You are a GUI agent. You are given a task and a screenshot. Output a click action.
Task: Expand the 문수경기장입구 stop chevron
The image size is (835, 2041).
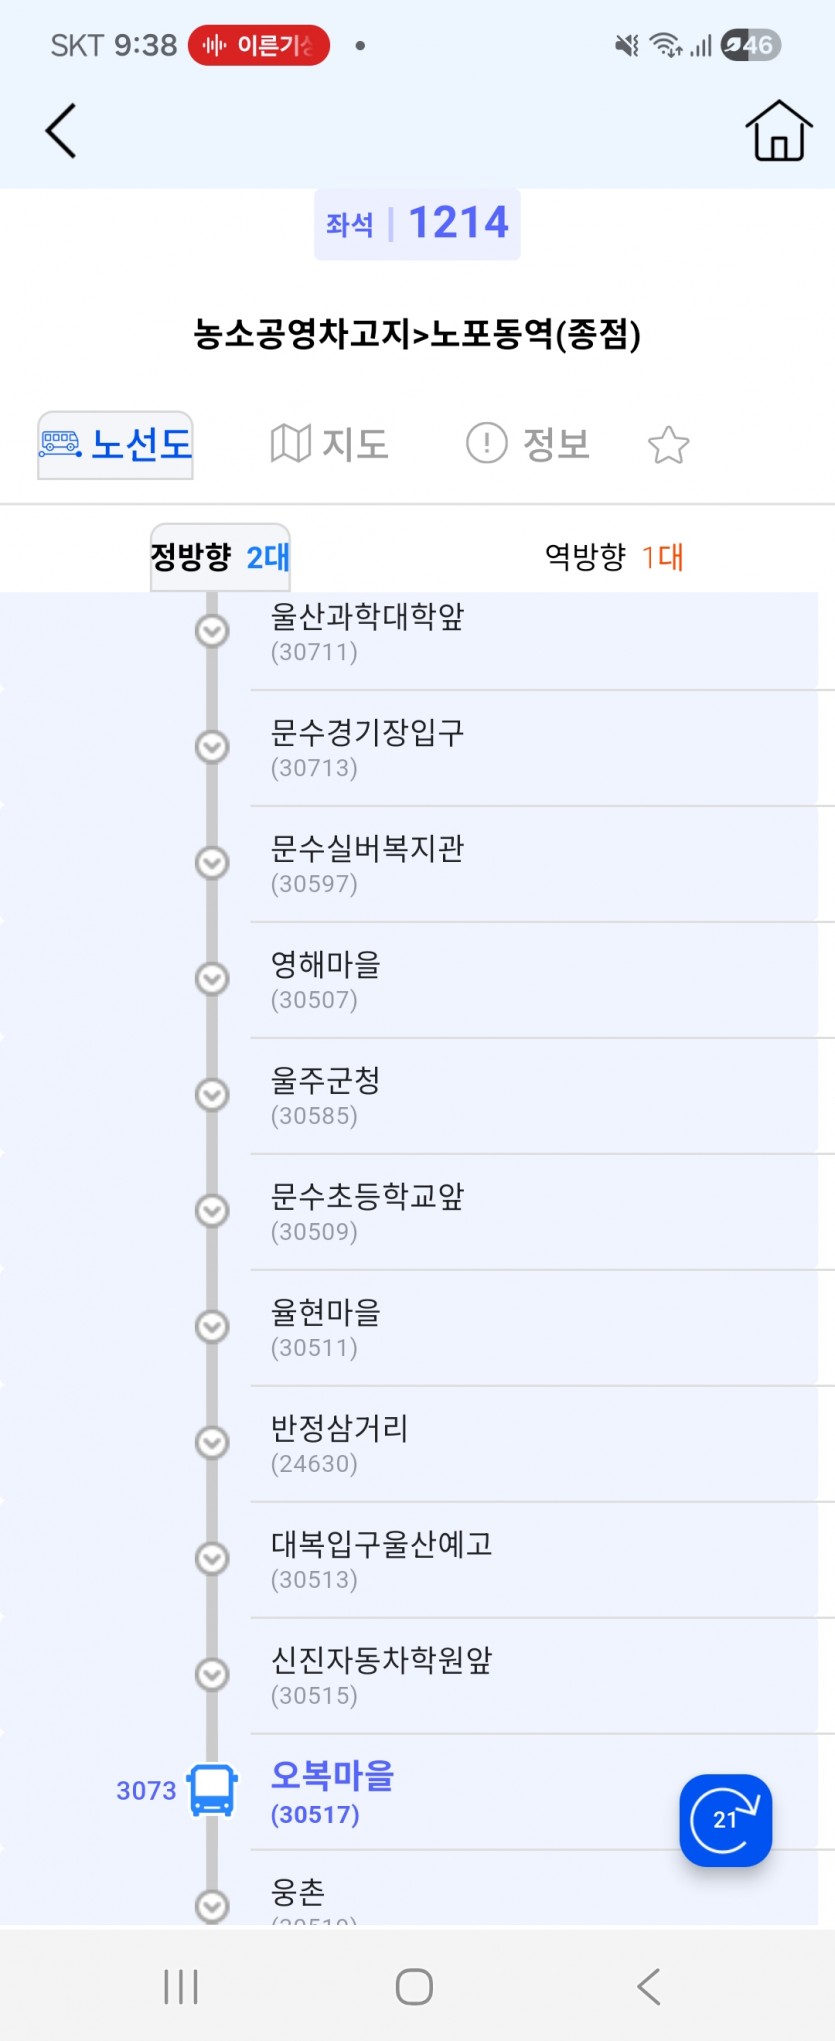pos(212,747)
